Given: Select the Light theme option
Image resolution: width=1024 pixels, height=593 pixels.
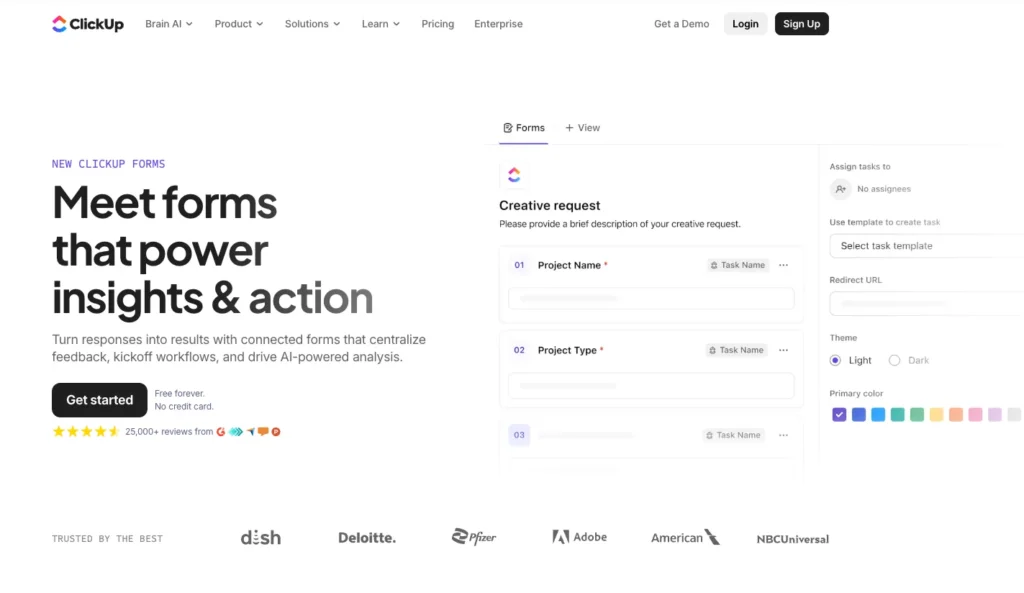Looking at the screenshot, I should (x=835, y=360).
